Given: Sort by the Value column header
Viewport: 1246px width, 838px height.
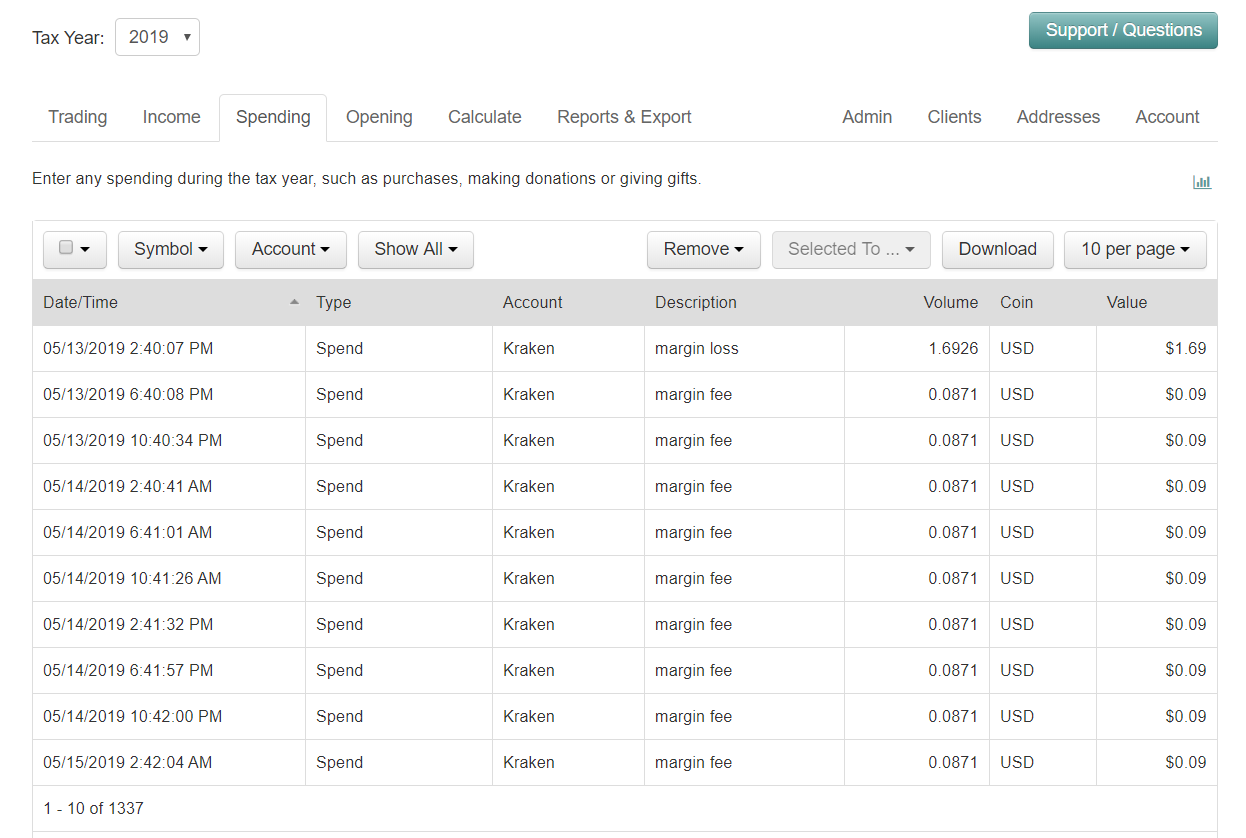Looking at the screenshot, I should [1126, 302].
